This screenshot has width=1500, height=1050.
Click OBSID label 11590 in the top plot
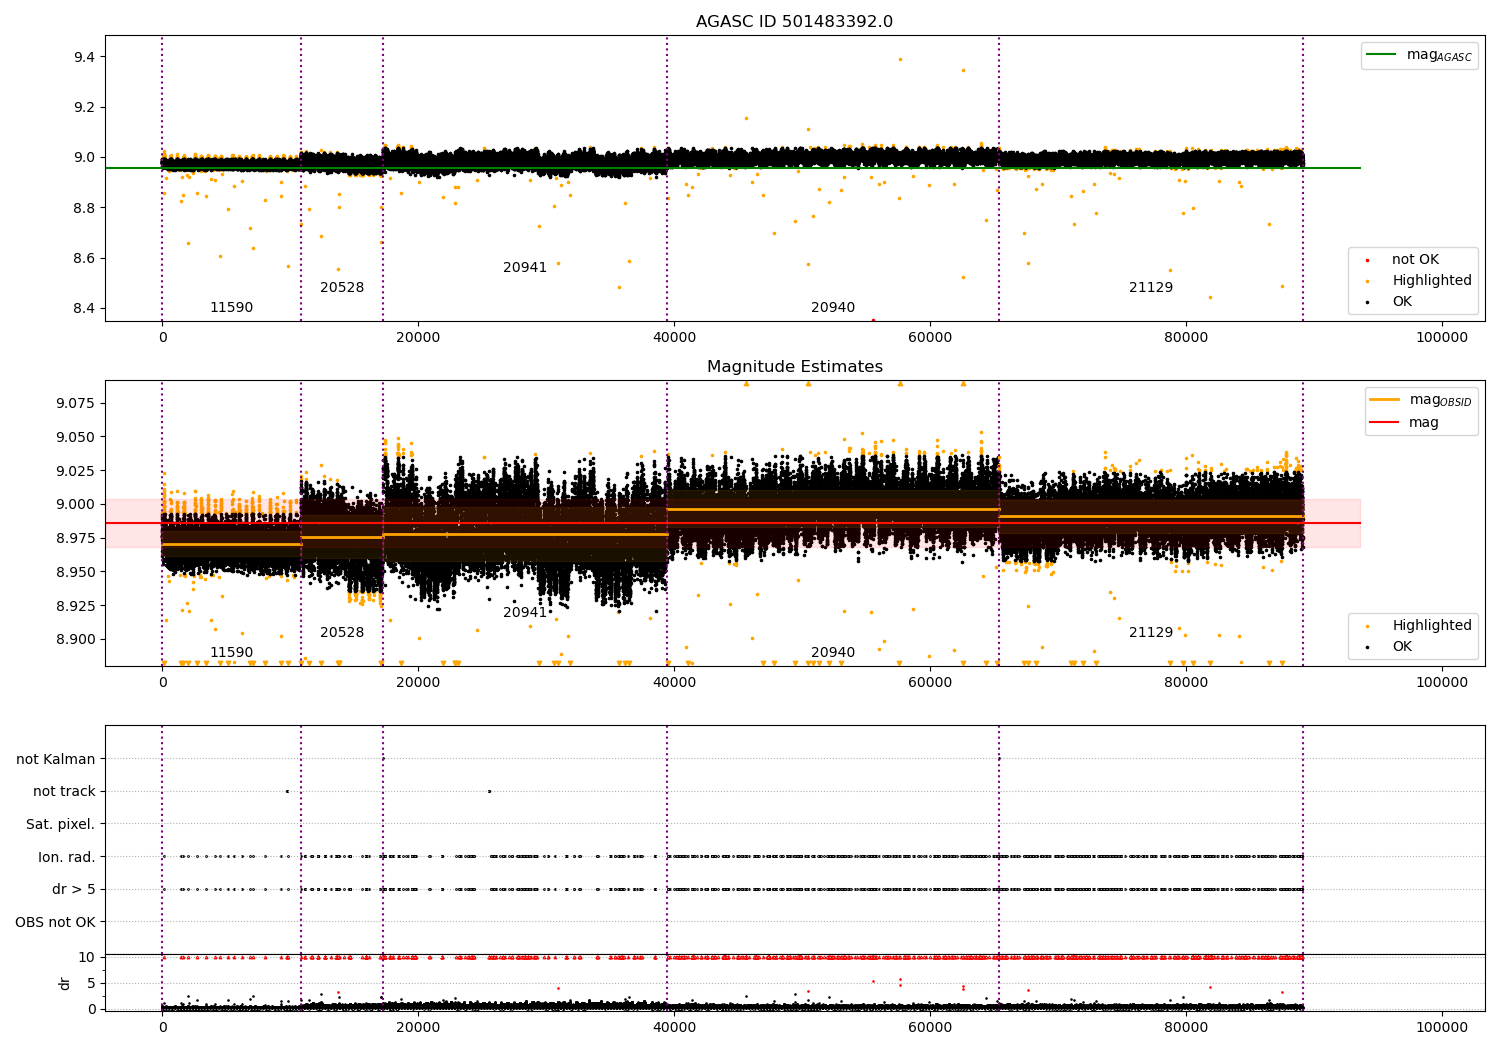(x=231, y=308)
